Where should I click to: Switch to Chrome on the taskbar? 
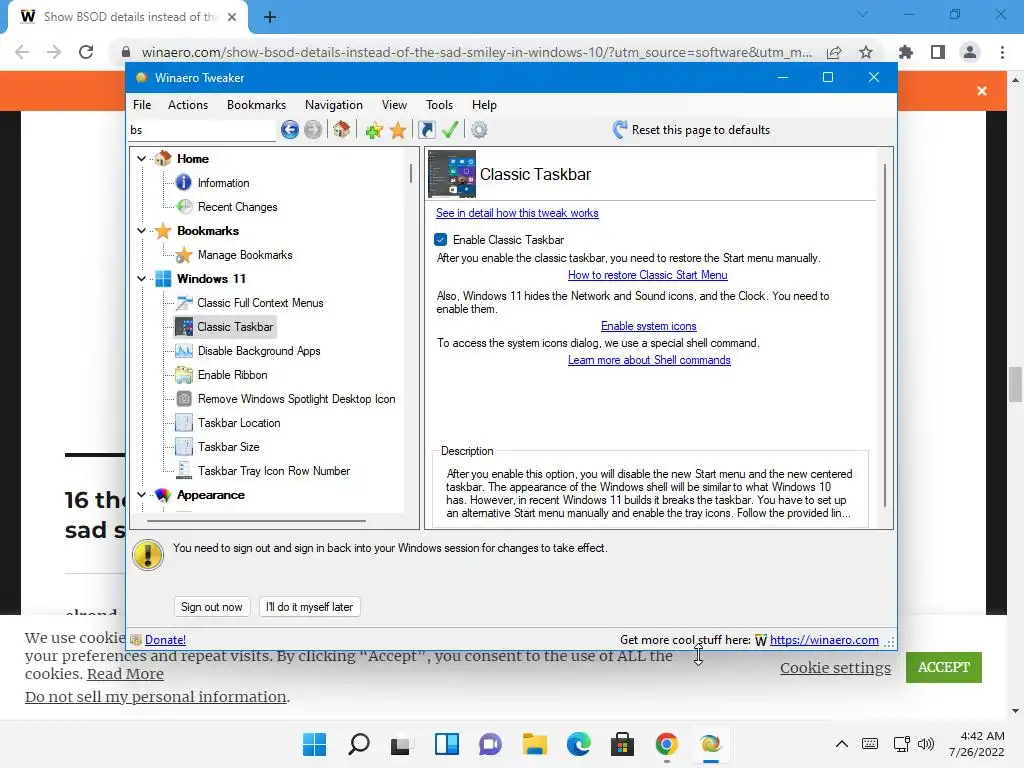(666, 744)
